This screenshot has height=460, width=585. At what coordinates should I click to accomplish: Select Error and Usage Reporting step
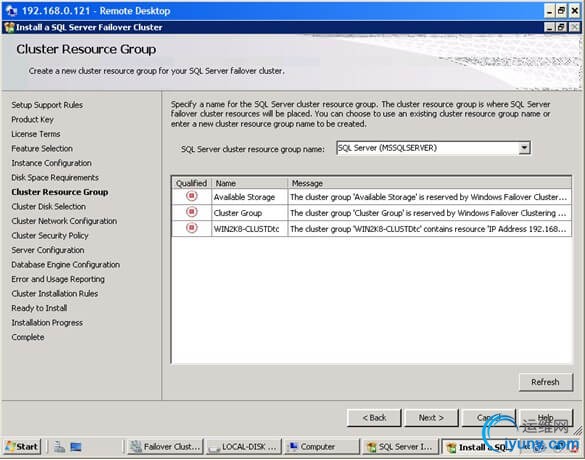click(58, 279)
